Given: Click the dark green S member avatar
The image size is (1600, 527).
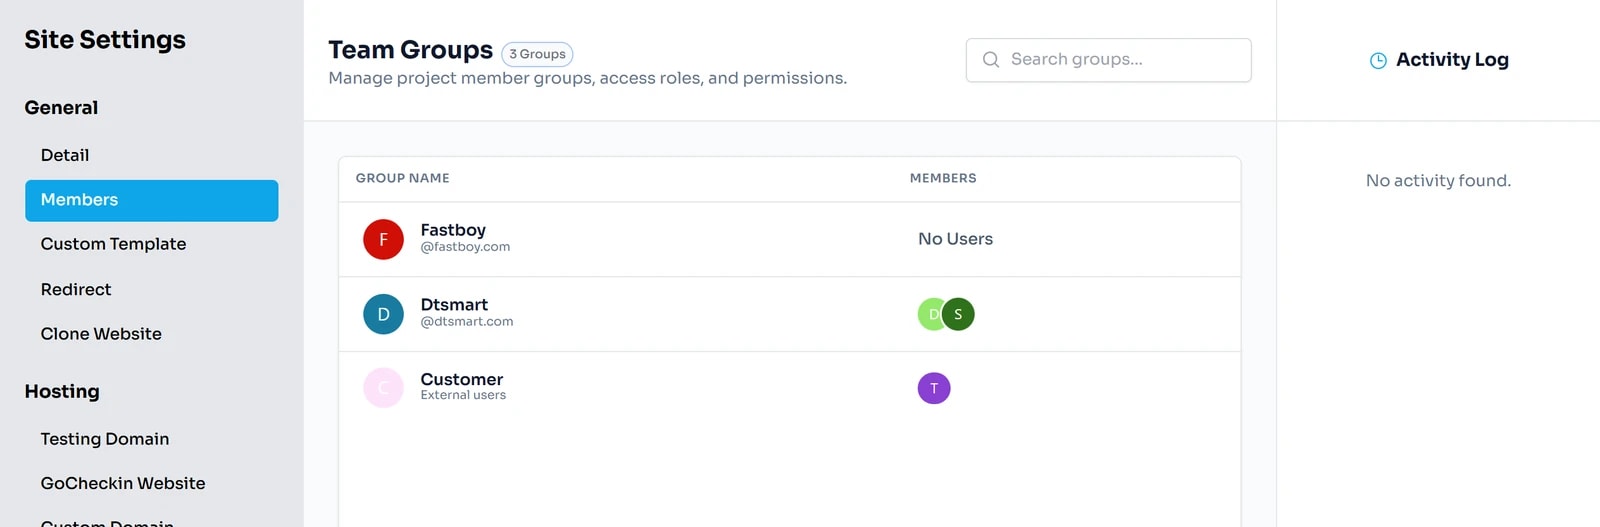Looking at the screenshot, I should pos(958,314).
